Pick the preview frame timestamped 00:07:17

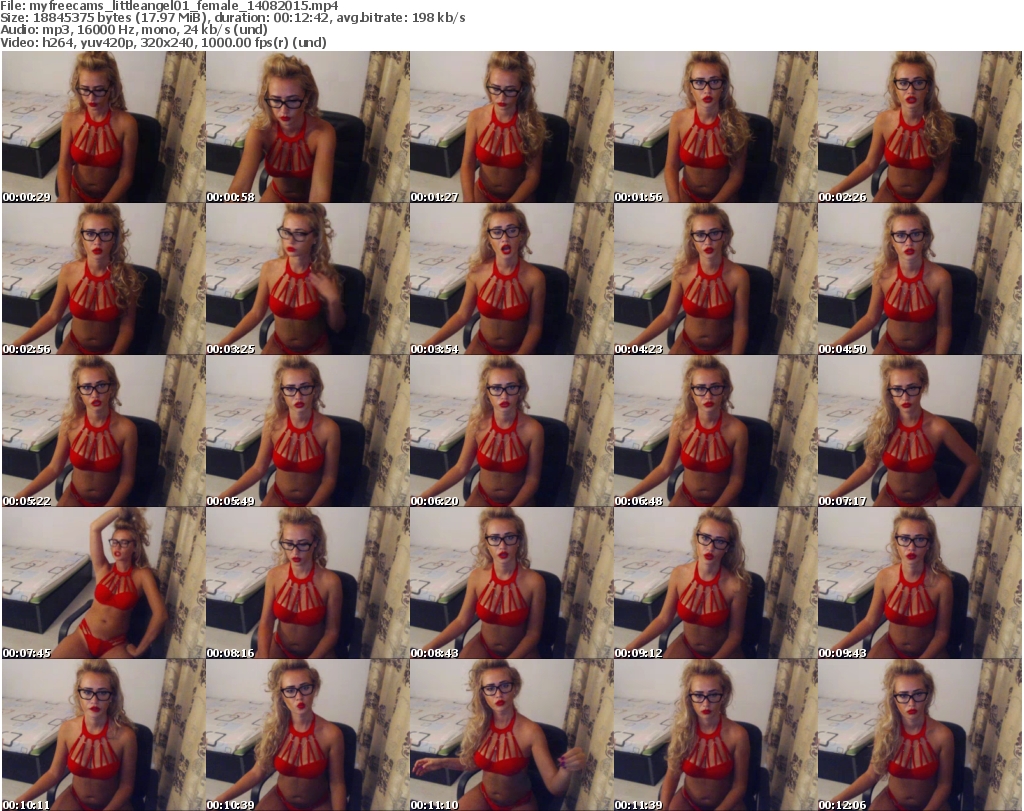click(920, 431)
